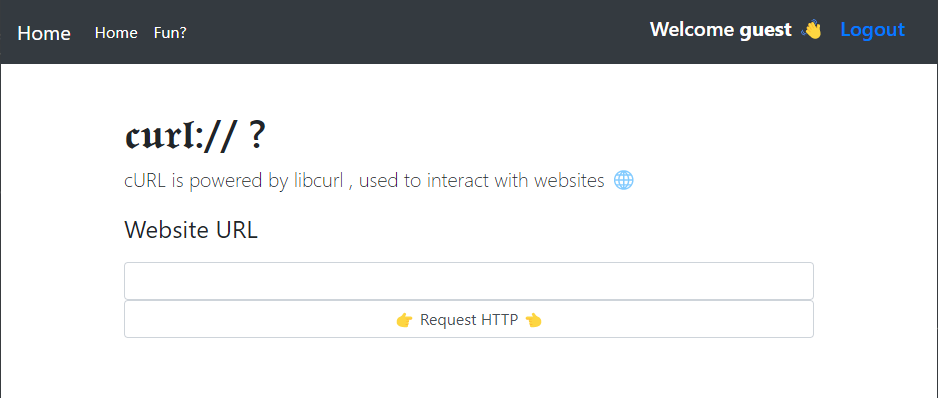
Task: Click an empty area of the dark navbar
Action: coord(419,32)
